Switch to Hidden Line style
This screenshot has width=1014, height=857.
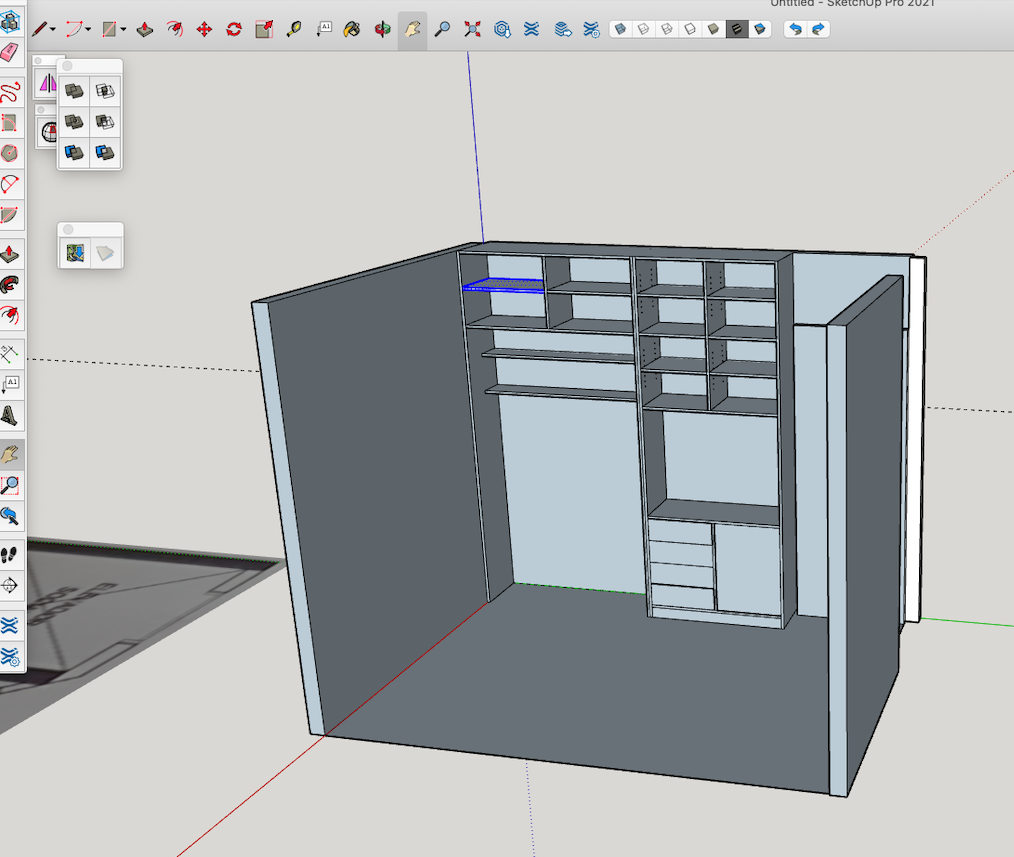[690, 29]
